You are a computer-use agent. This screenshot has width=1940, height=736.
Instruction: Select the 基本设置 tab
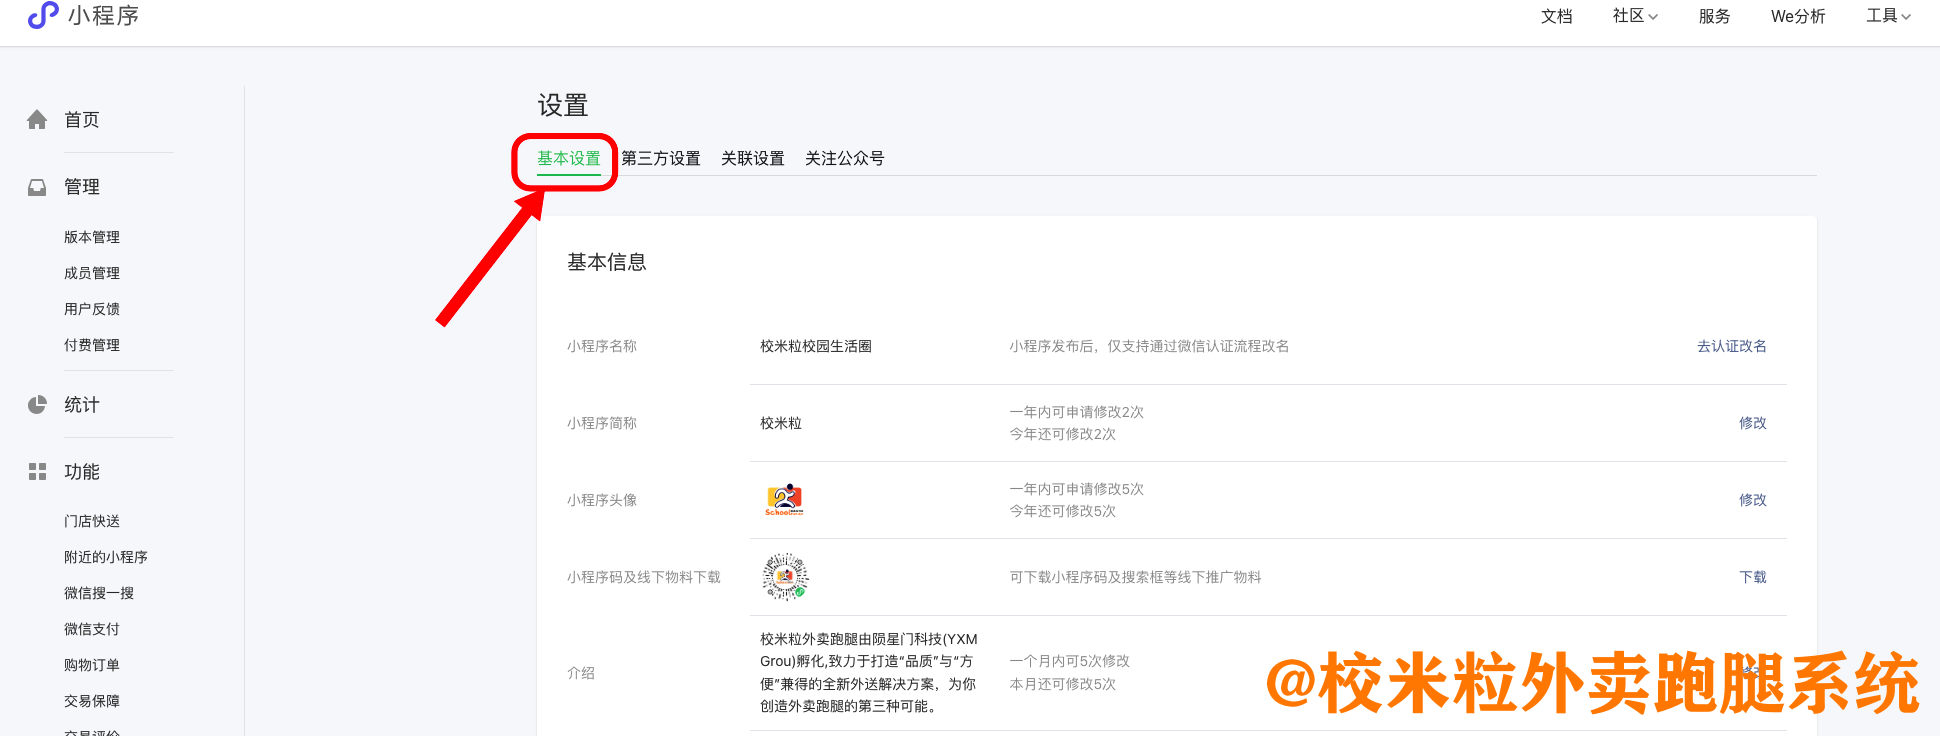(568, 158)
